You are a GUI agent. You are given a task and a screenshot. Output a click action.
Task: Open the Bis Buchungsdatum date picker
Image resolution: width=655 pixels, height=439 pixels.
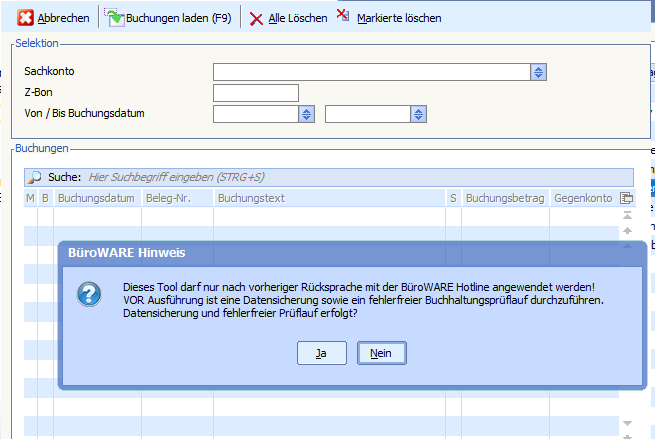pos(418,114)
